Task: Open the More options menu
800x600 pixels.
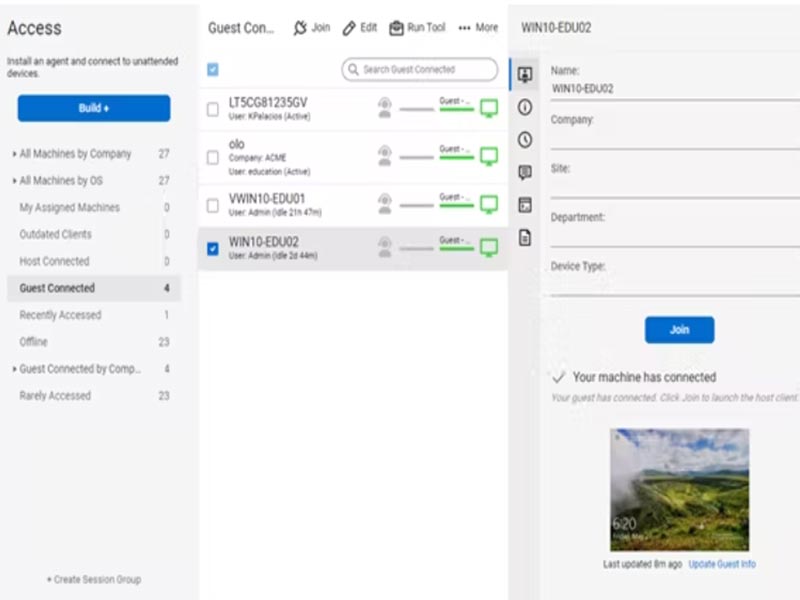Action: [478, 28]
